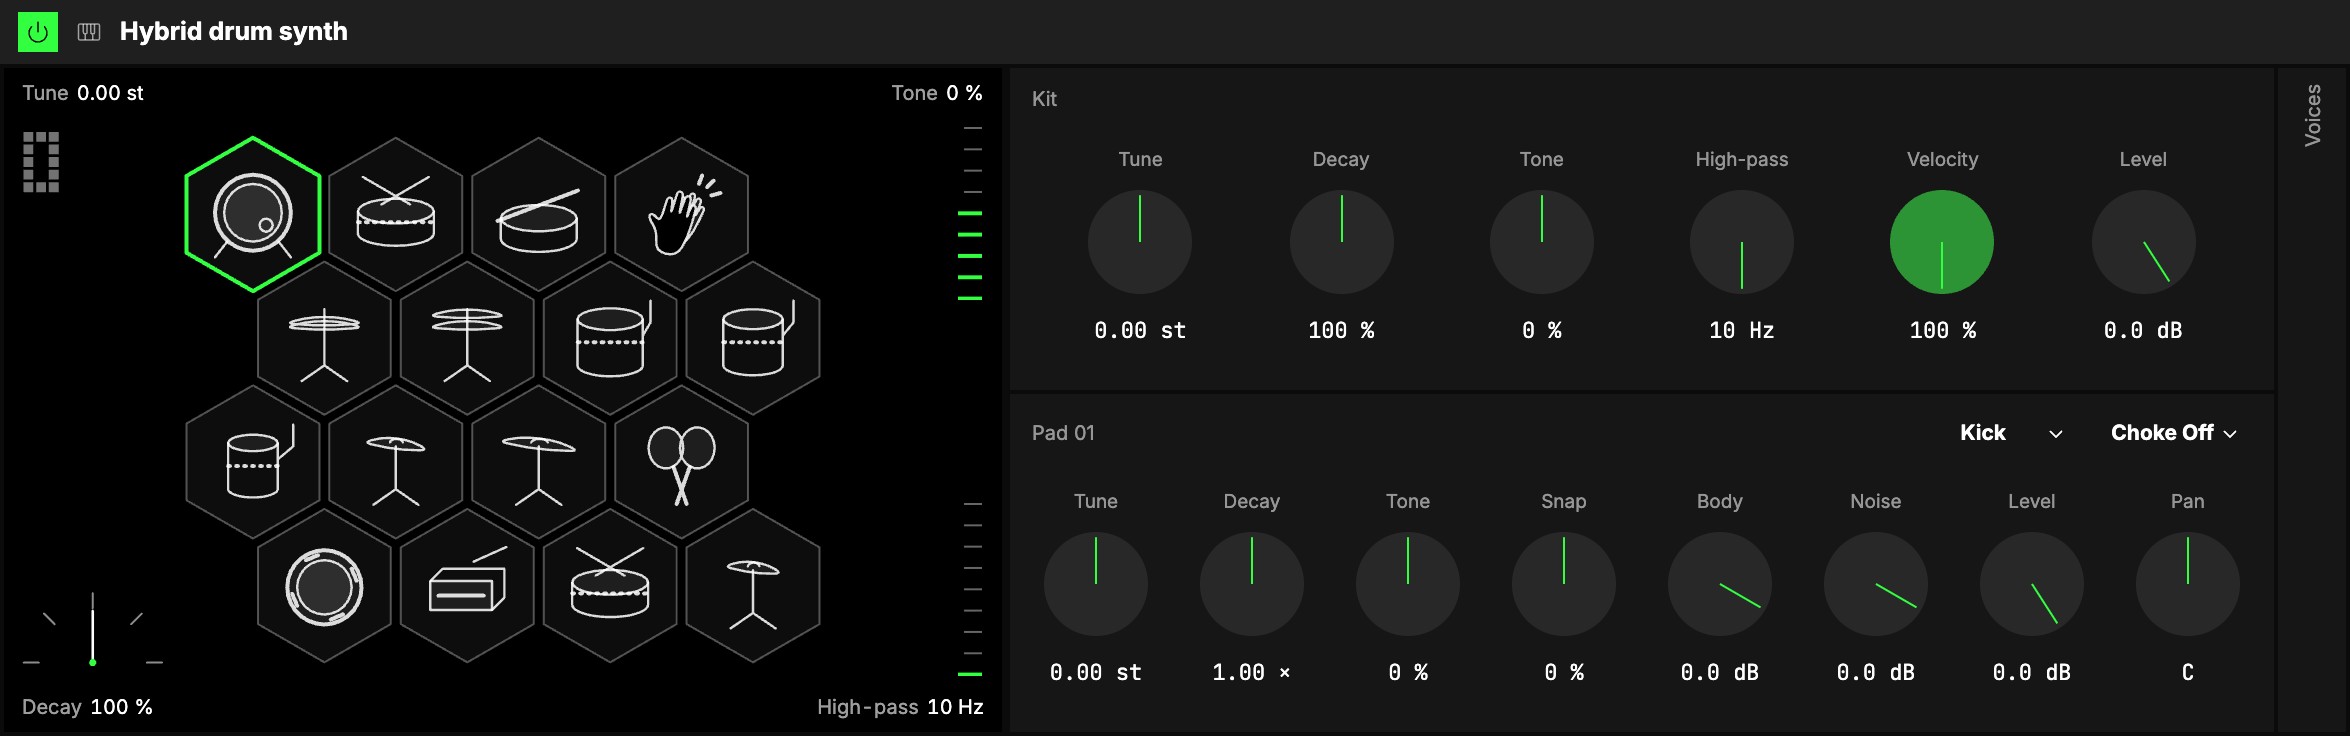Image resolution: width=2350 pixels, height=736 pixels.
Task: Click the Kit High-pass value 10 Hz
Action: point(1742,331)
